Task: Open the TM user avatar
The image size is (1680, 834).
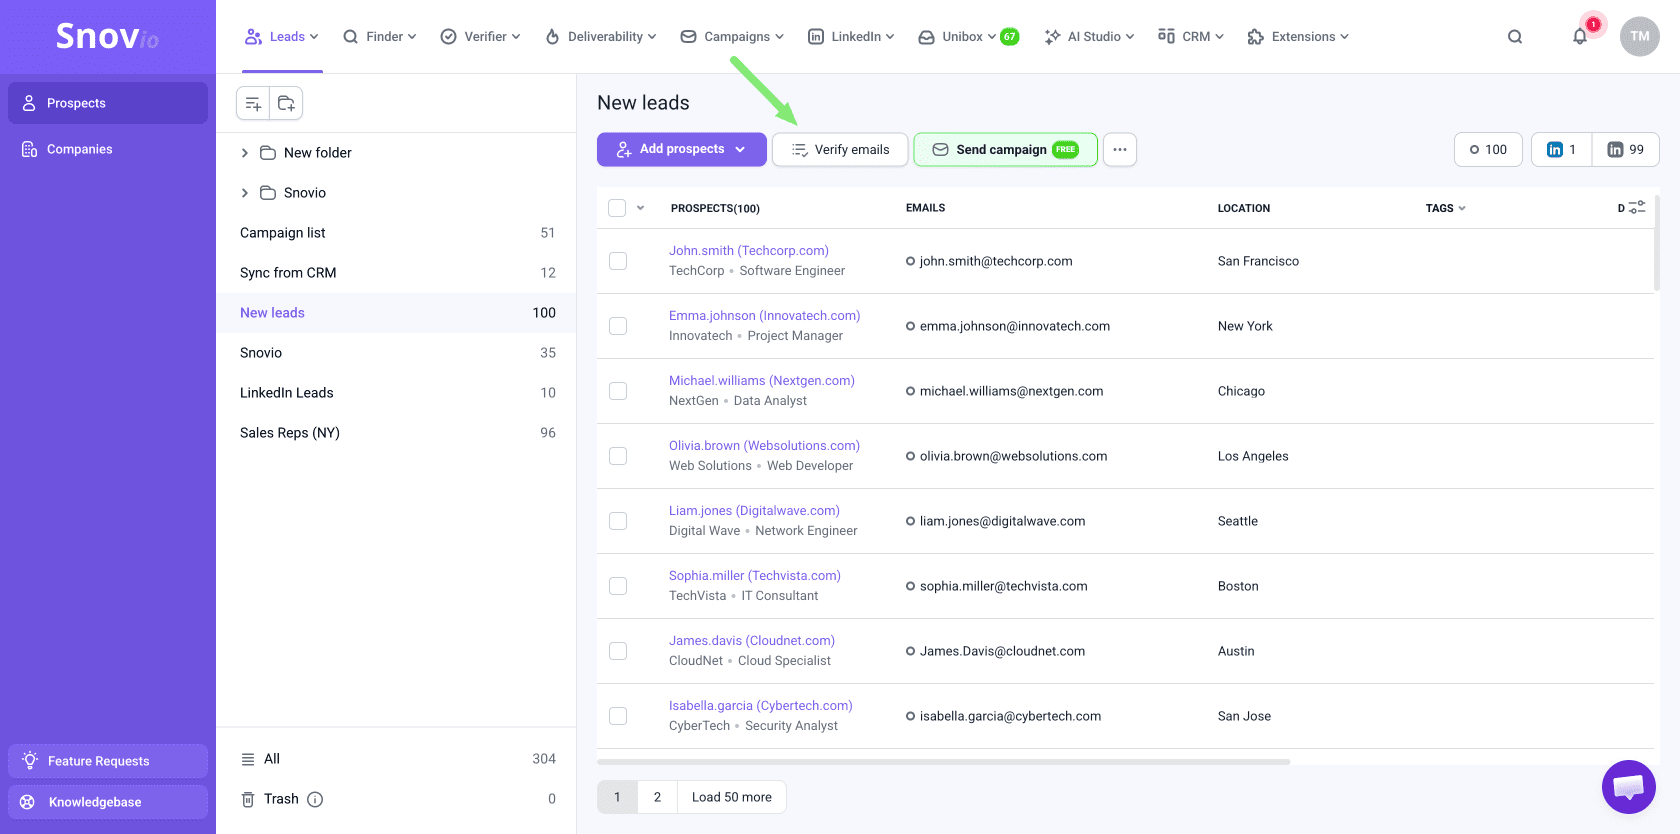Action: pyautogui.click(x=1639, y=37)
